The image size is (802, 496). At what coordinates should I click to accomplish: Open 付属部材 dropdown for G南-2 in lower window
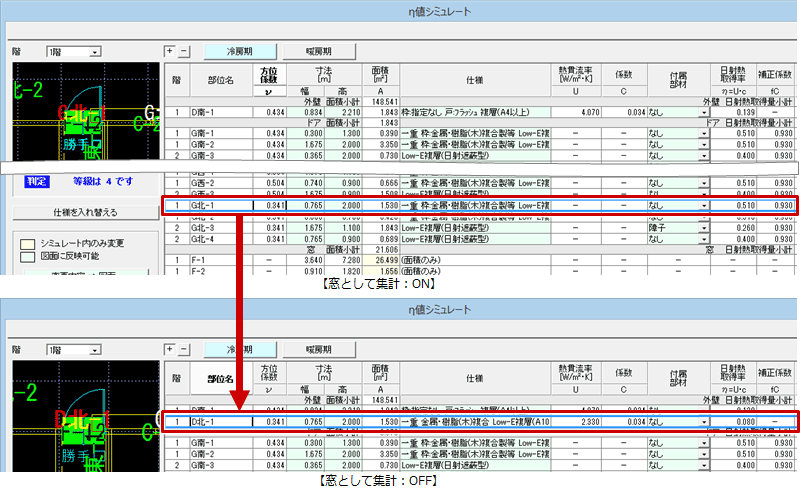click(704, 454)
